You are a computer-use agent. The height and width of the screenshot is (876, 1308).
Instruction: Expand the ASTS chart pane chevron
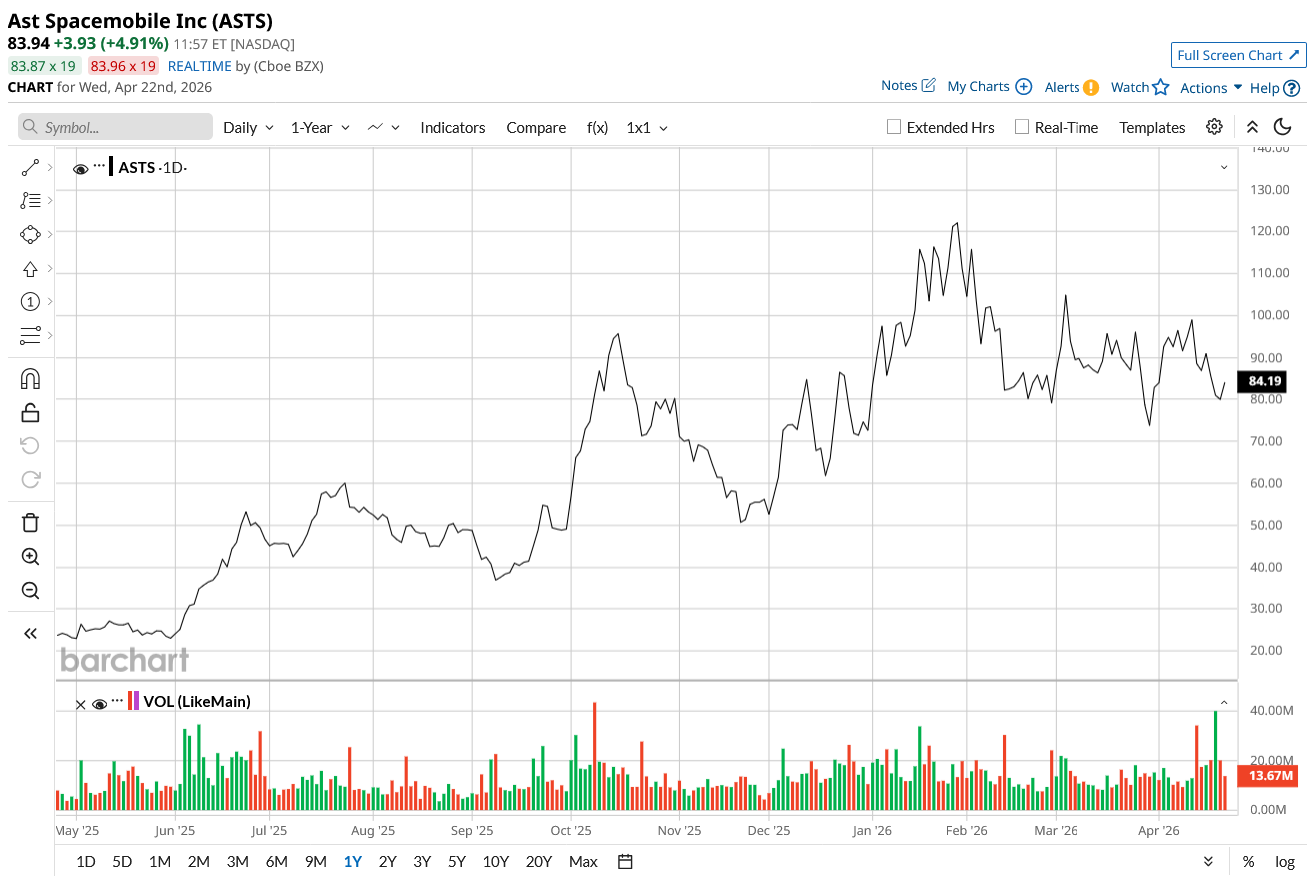(1224, 167)
